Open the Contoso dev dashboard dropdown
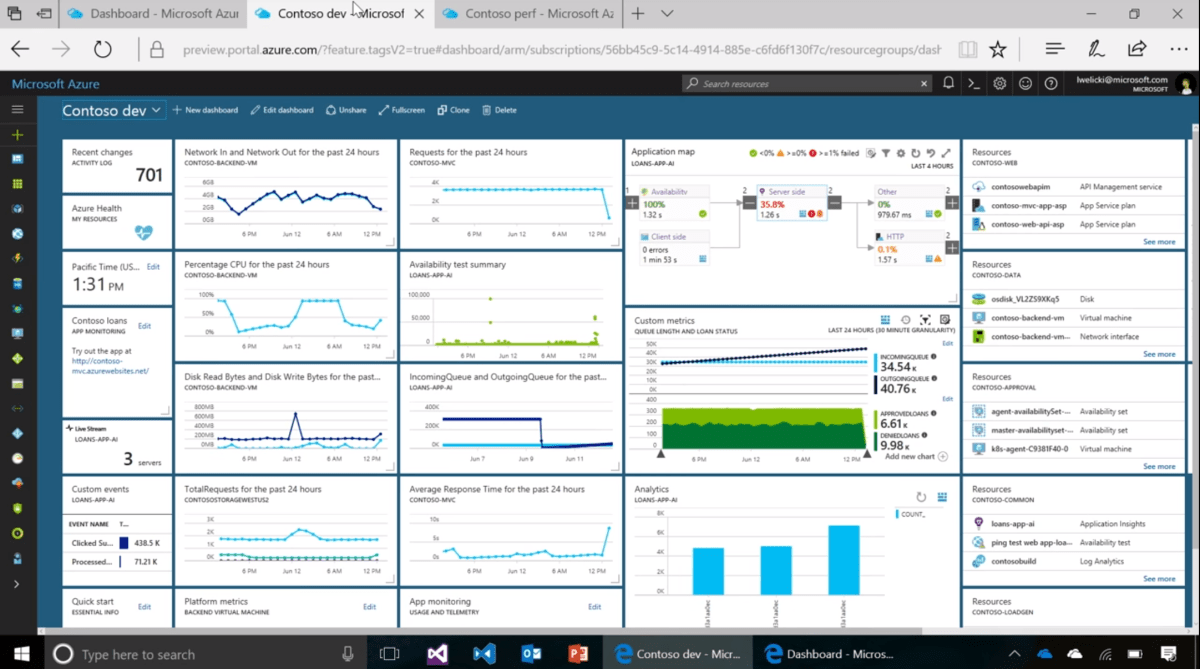Viewport: 1200px width, 669px height. [x=112, y=110]
